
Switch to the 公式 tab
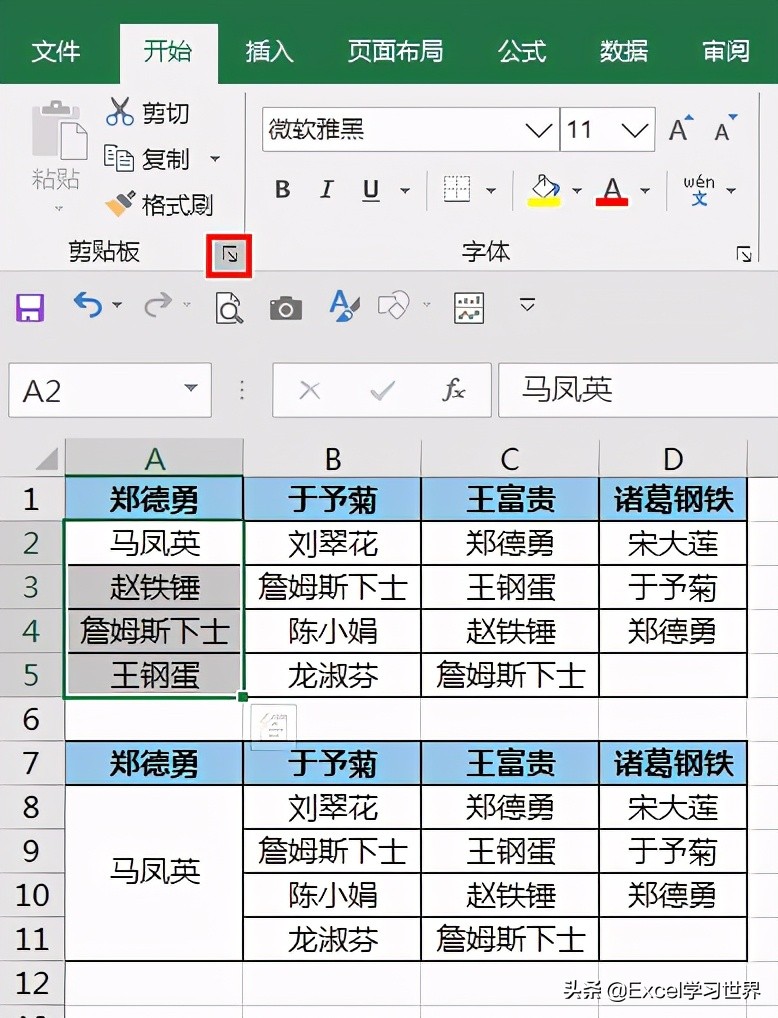click(521, 51)
